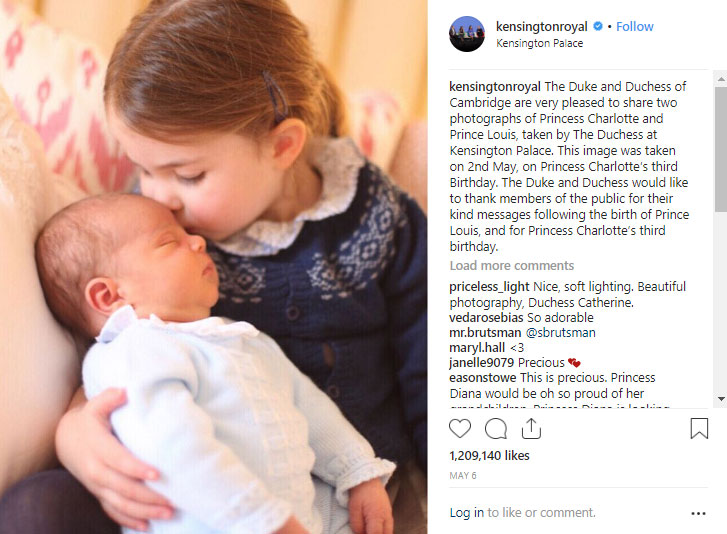Click the Log in link

point(466,513)
